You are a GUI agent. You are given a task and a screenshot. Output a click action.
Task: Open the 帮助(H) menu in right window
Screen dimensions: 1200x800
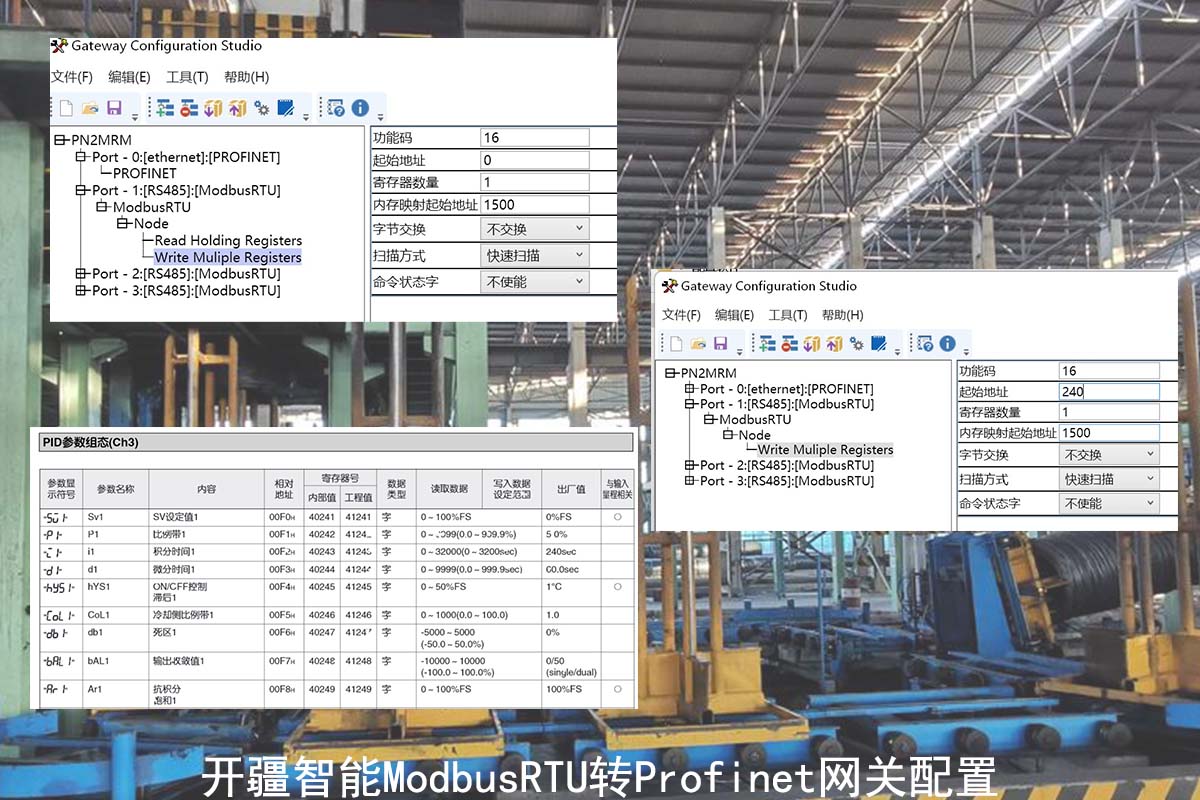click(x=842, y=315)
